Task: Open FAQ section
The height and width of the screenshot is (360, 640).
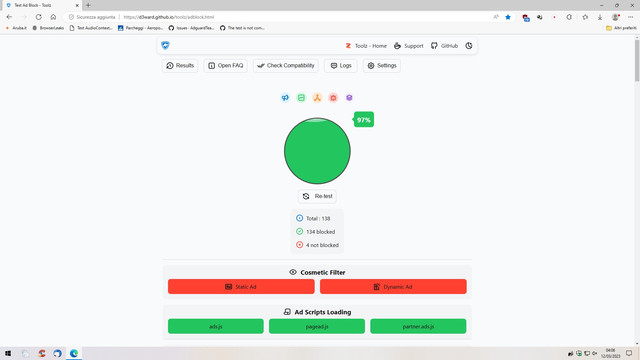Action: (x=226, y=65)
